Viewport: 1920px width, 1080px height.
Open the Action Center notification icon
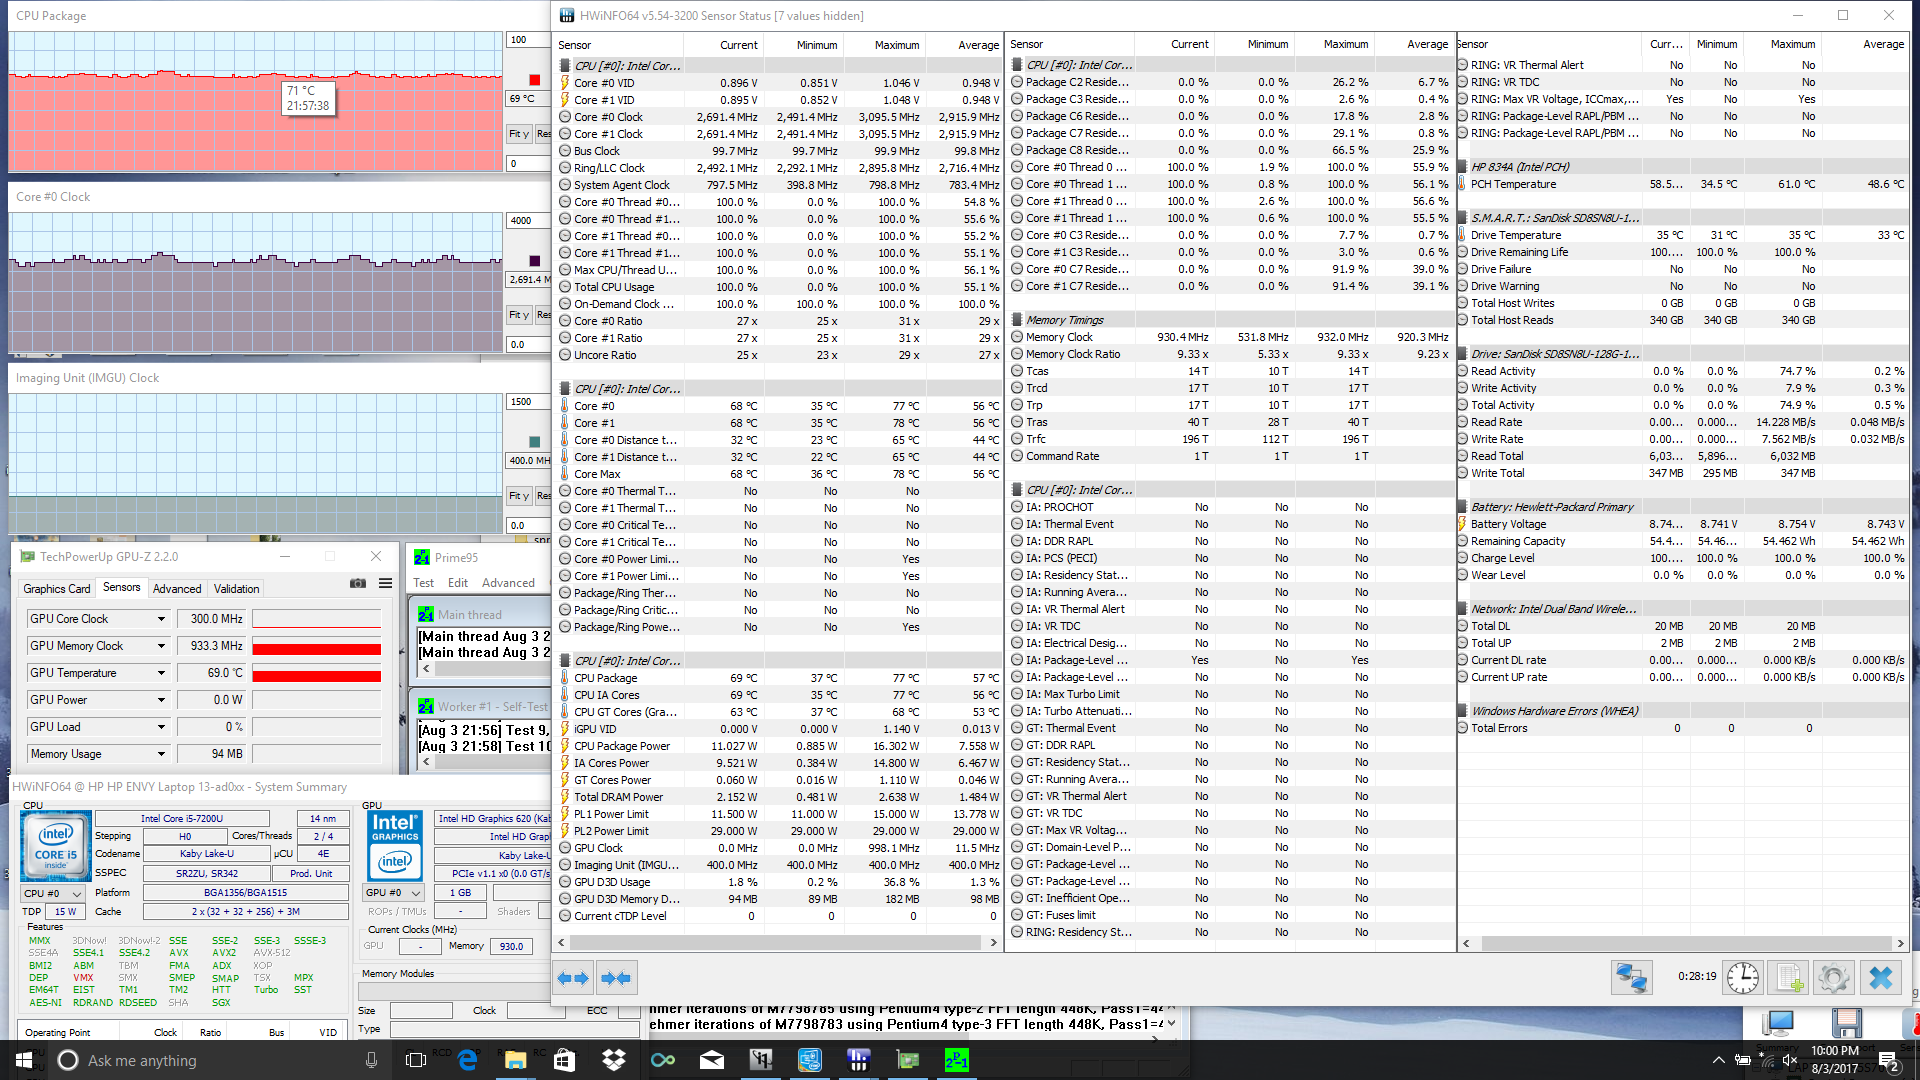[1888, 1060]
